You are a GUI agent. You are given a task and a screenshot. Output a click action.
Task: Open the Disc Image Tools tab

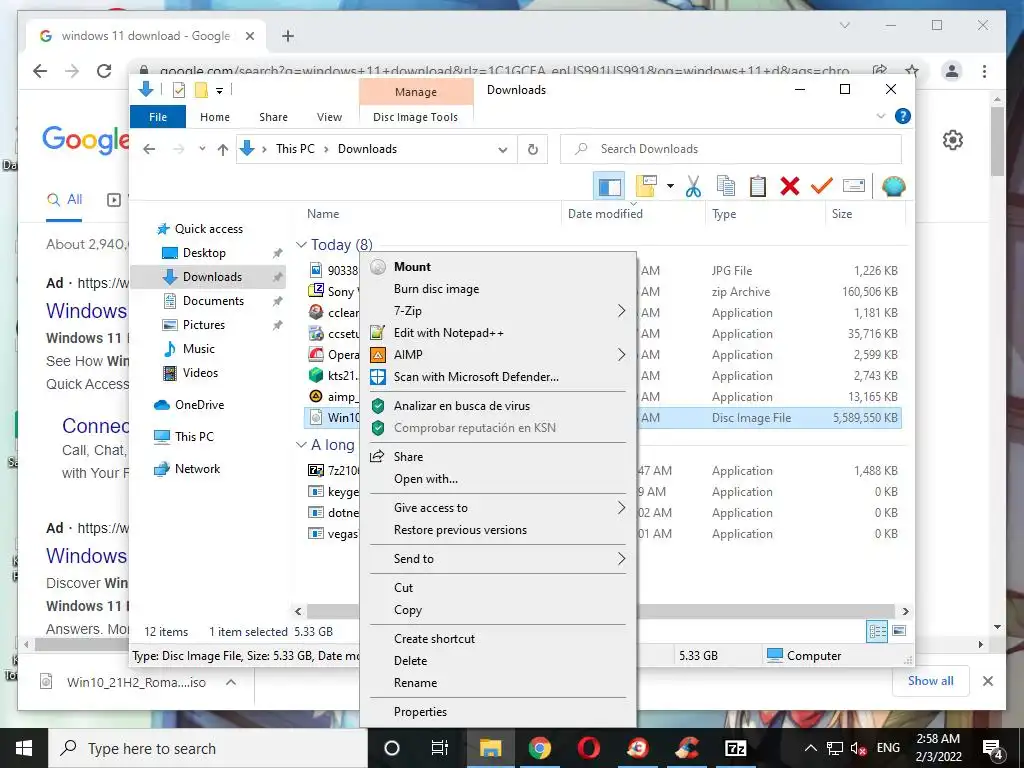(415, 117)
